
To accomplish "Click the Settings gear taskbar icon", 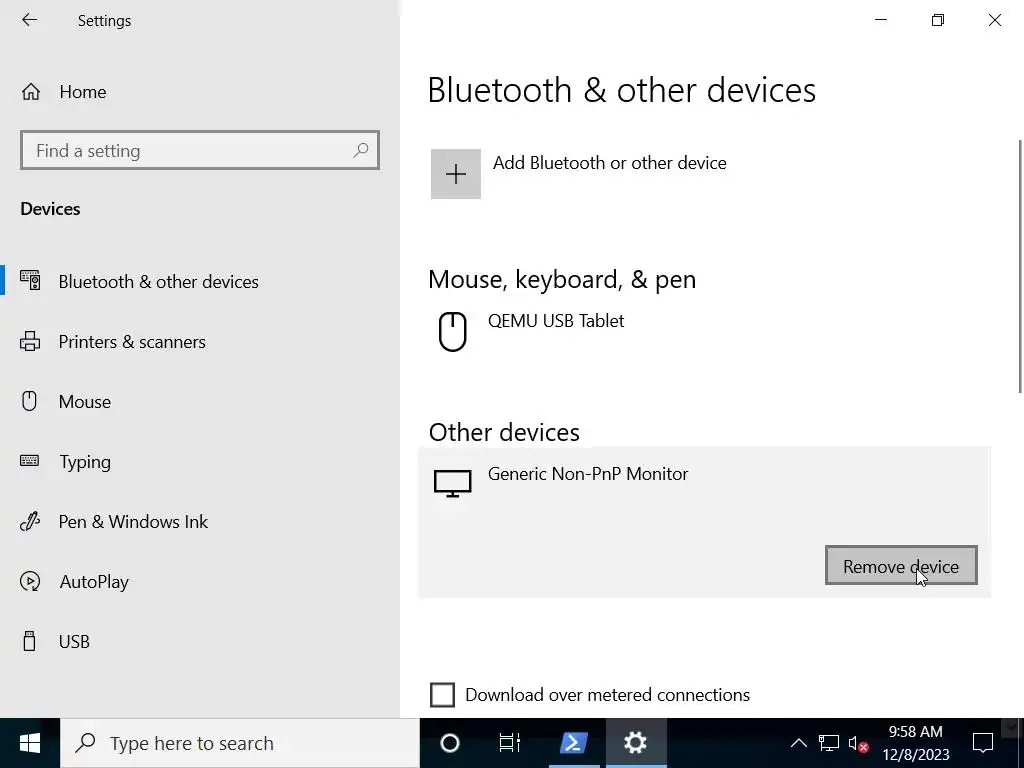I will pos(635,743).
